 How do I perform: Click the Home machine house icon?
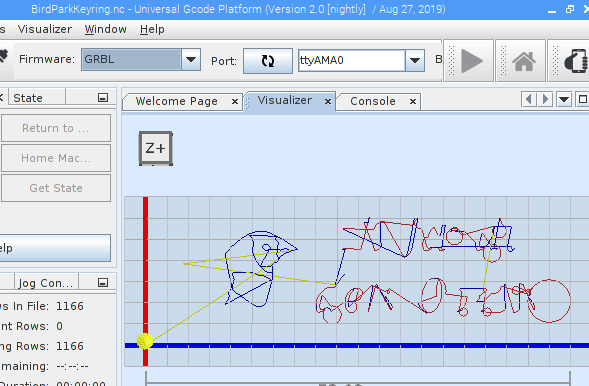click(x=524, y=61)
